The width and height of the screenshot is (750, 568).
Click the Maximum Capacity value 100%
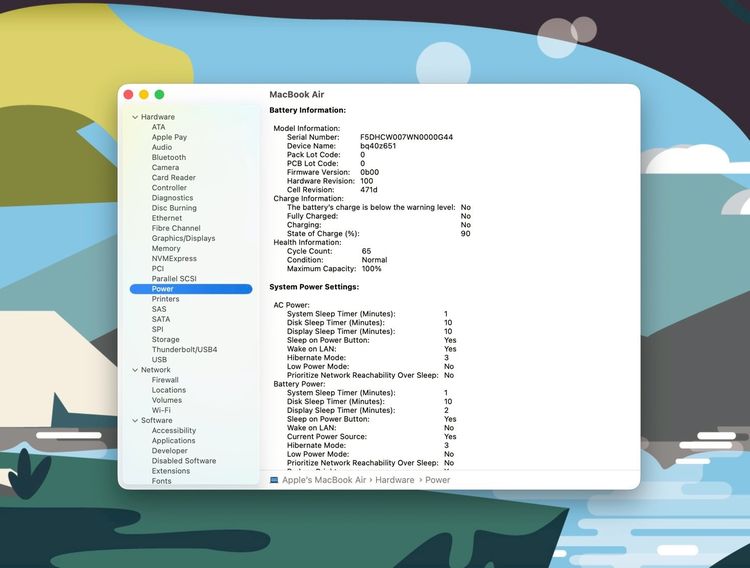pyautogui.click(x=372, y=269)
